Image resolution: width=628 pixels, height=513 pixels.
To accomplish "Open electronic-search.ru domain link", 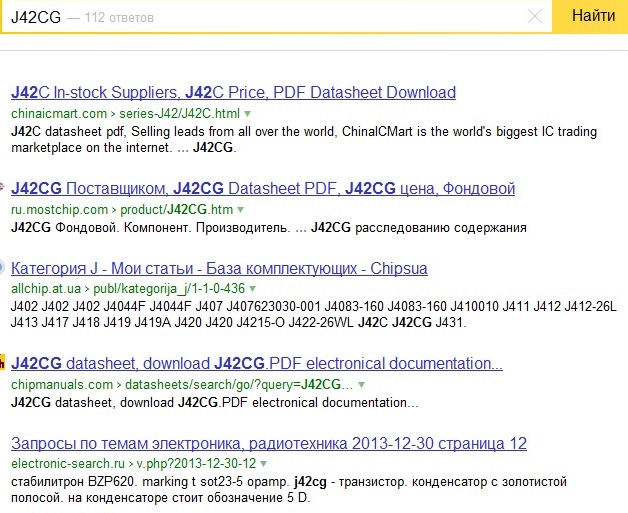I will point(68,464).
